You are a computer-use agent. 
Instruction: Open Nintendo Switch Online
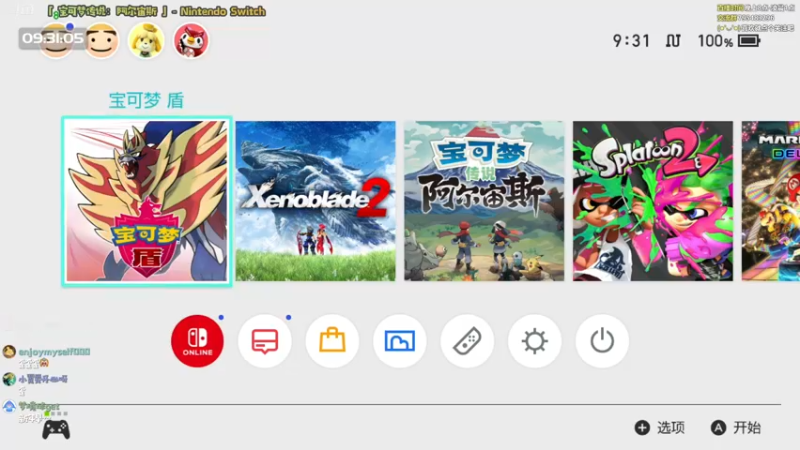197,341
